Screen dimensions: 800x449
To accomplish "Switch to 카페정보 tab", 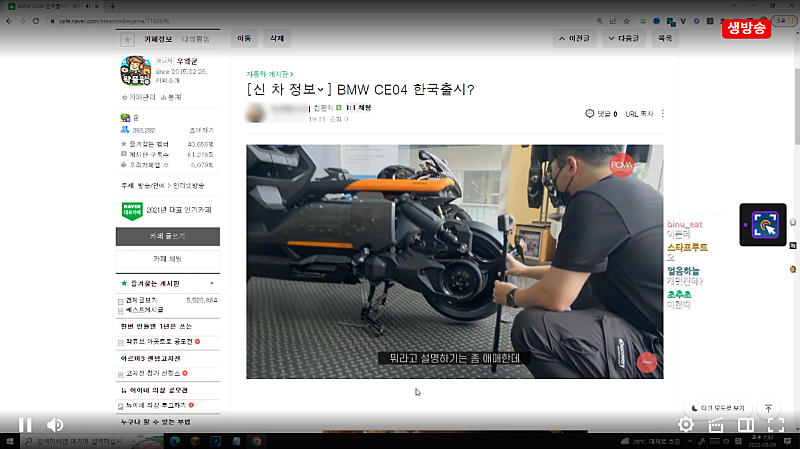I will (158, 39).
